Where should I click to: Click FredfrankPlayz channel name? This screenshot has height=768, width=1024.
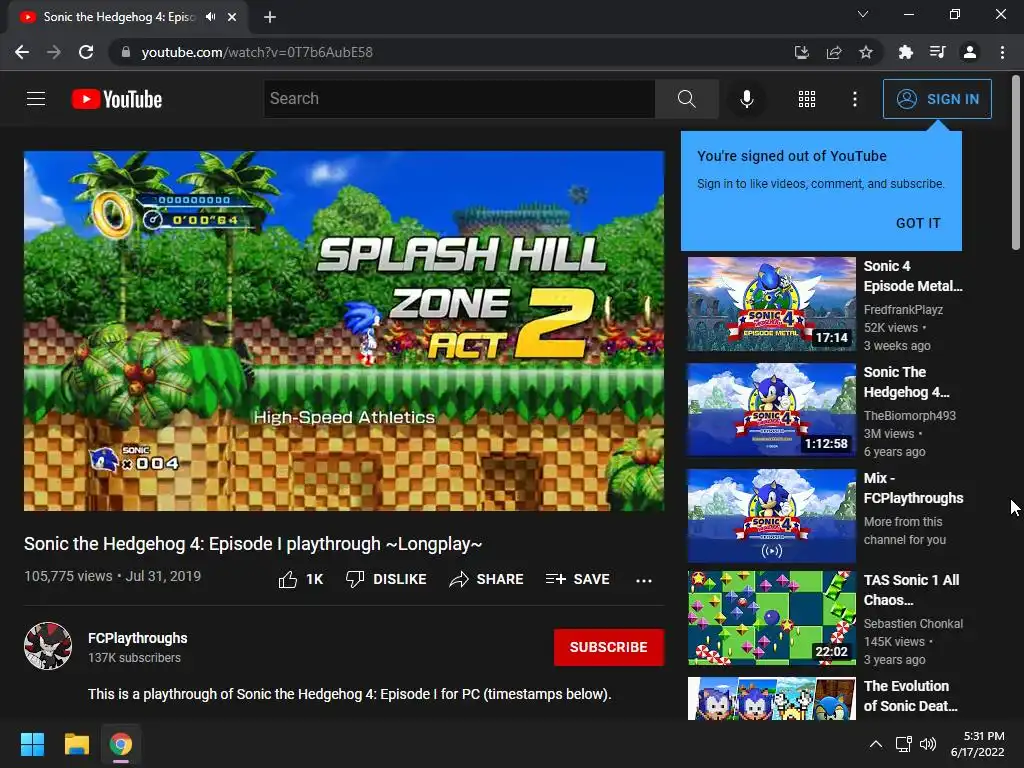[x=903, y=310]
